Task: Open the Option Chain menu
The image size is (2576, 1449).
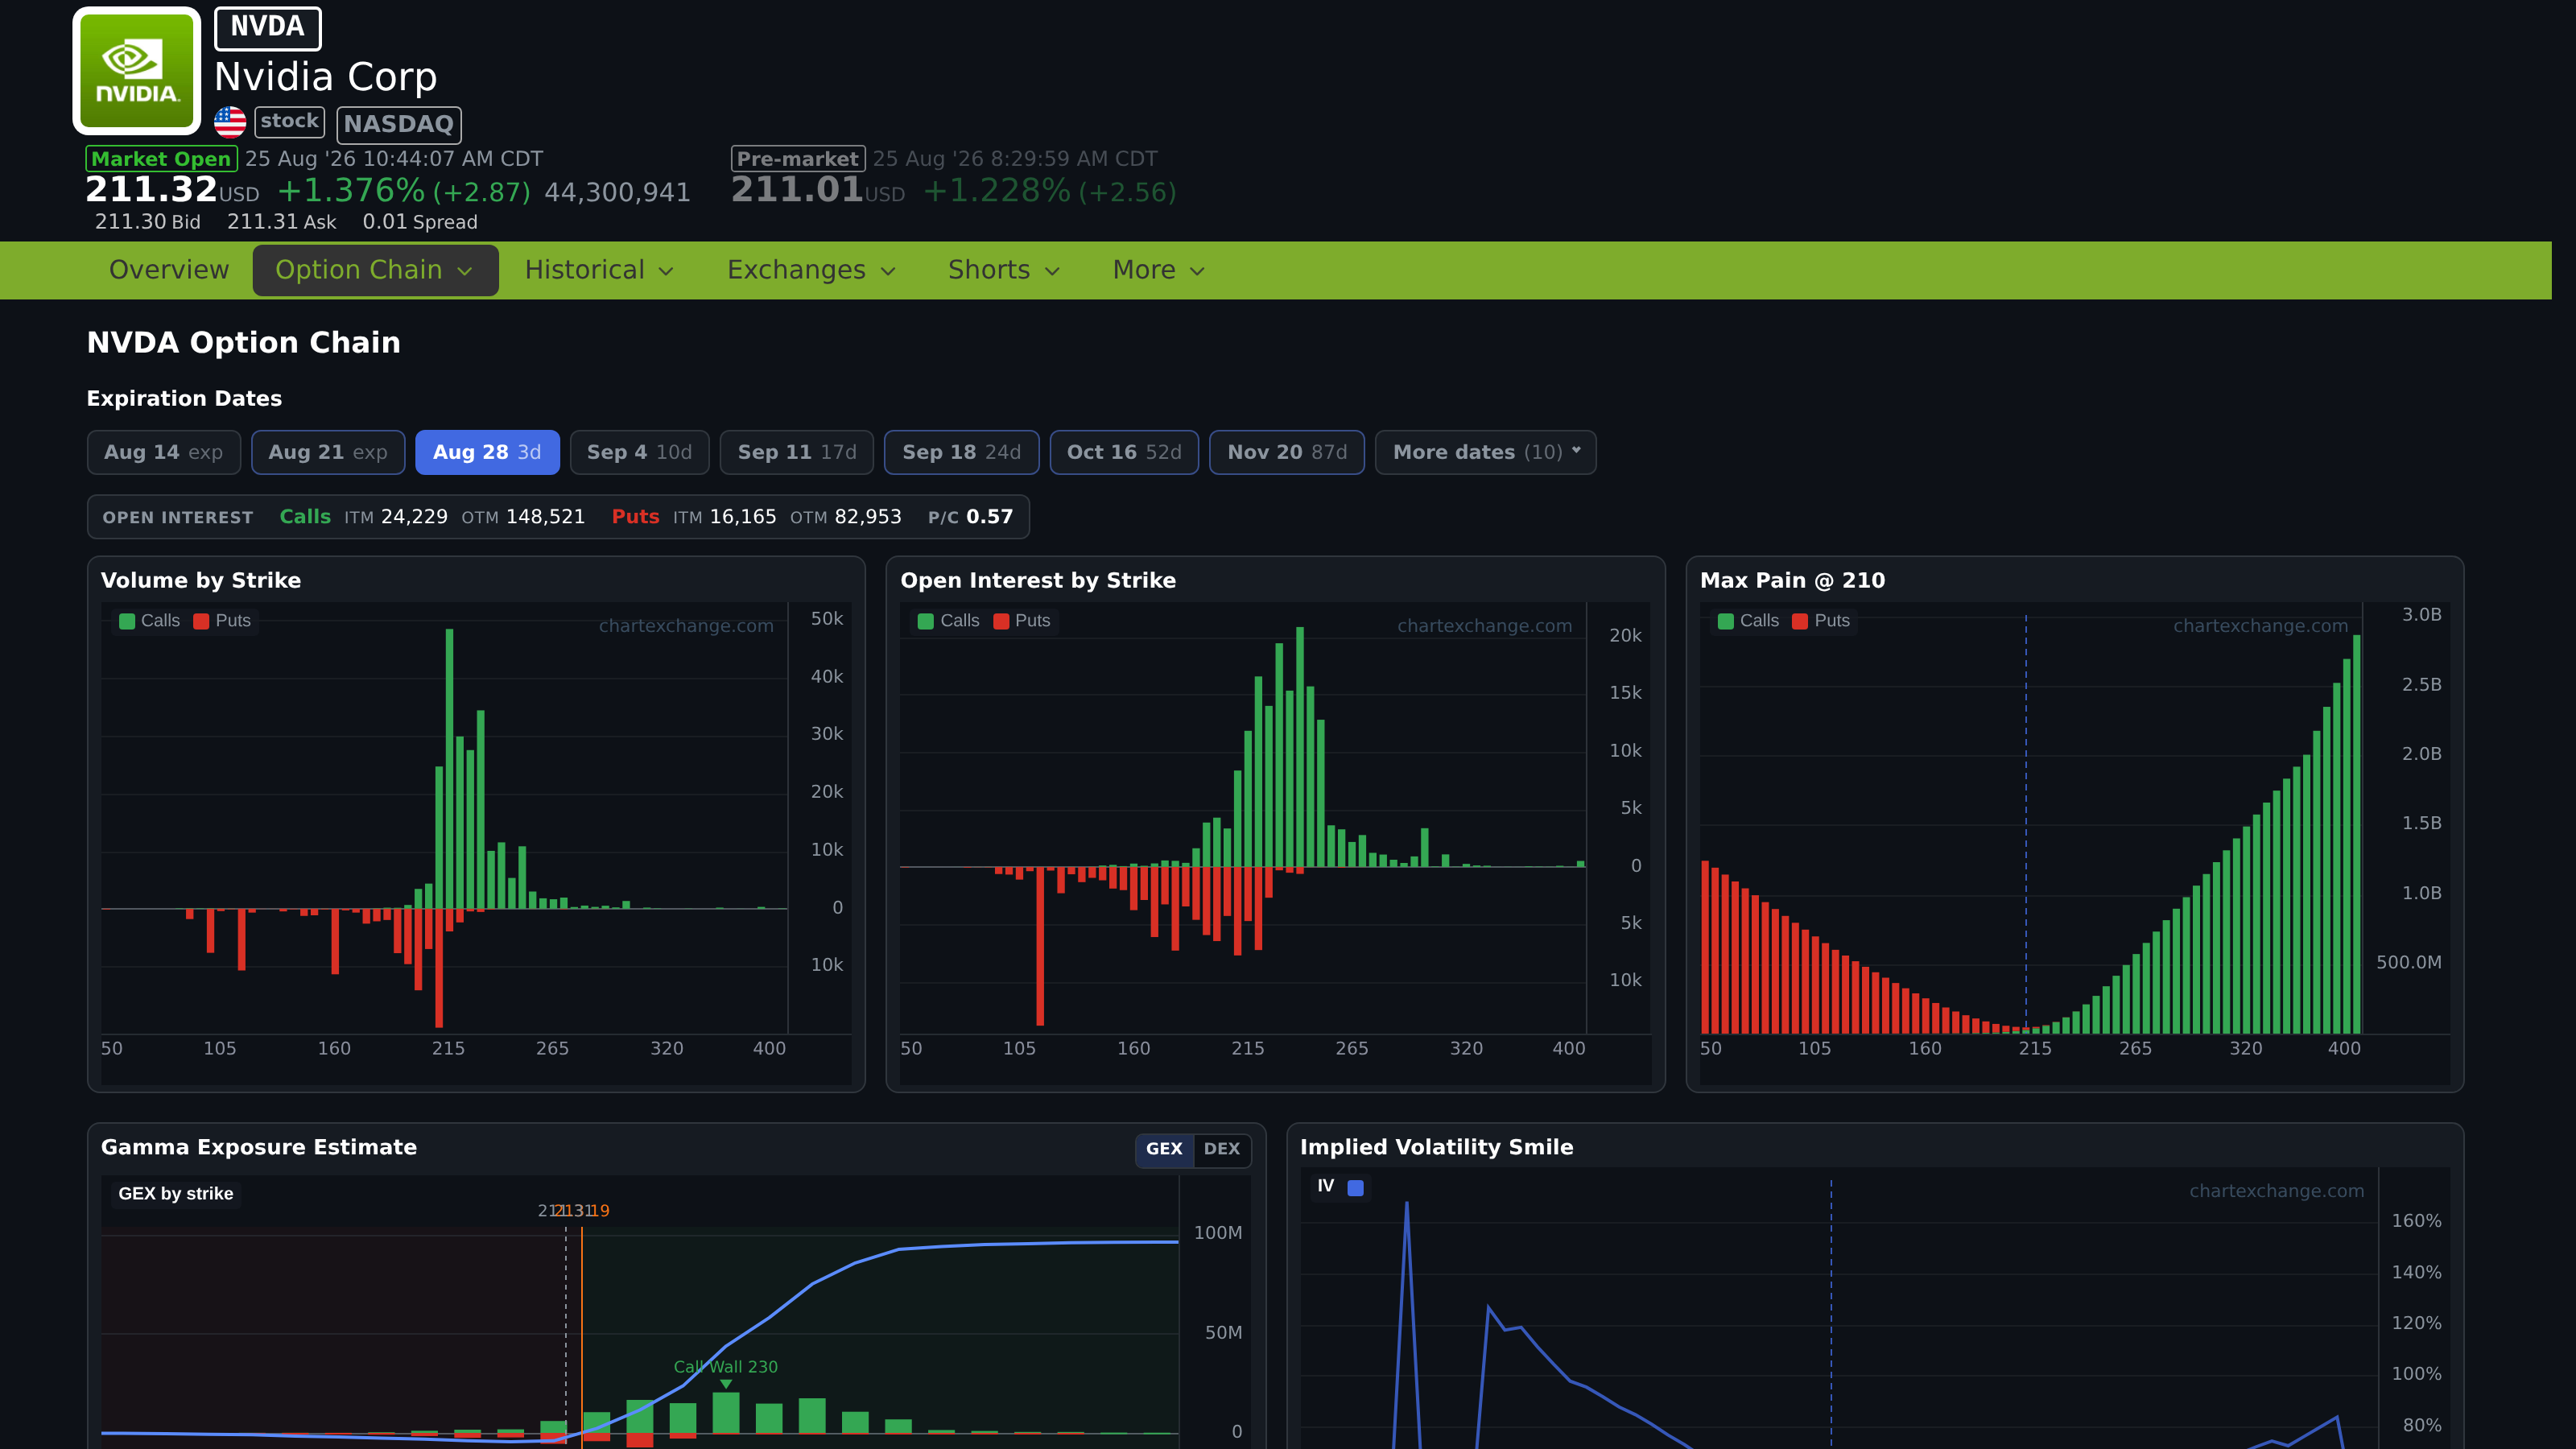Action: [x=375, y=270]
